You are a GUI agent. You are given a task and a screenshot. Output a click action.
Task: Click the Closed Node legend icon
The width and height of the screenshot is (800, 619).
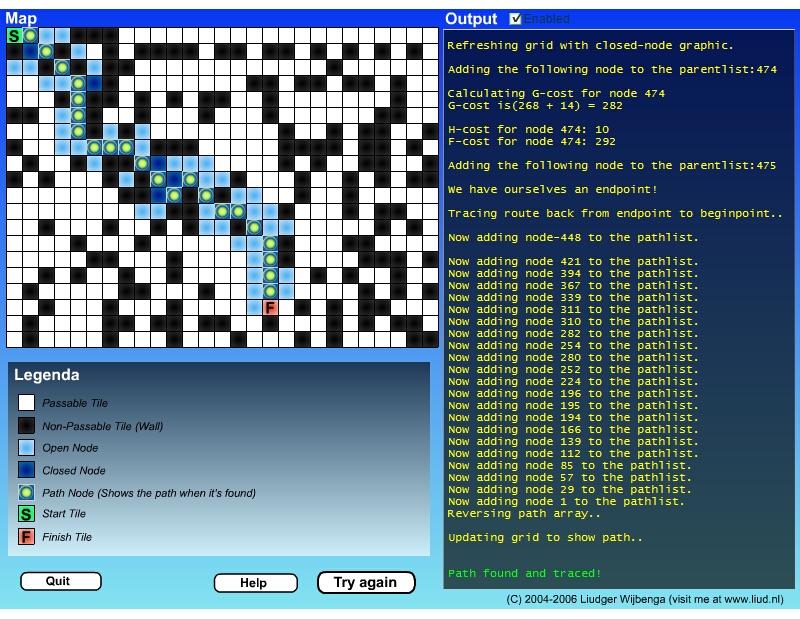point(27,470)
